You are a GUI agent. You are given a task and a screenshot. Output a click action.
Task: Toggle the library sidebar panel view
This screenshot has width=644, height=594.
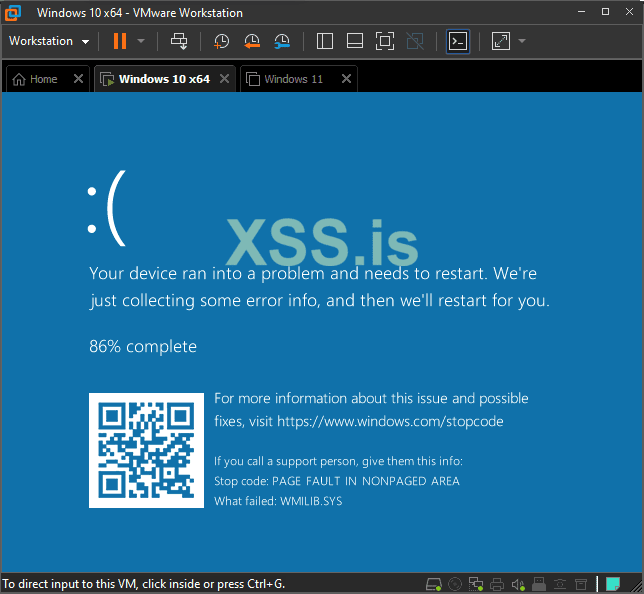[x=324, y=41]
